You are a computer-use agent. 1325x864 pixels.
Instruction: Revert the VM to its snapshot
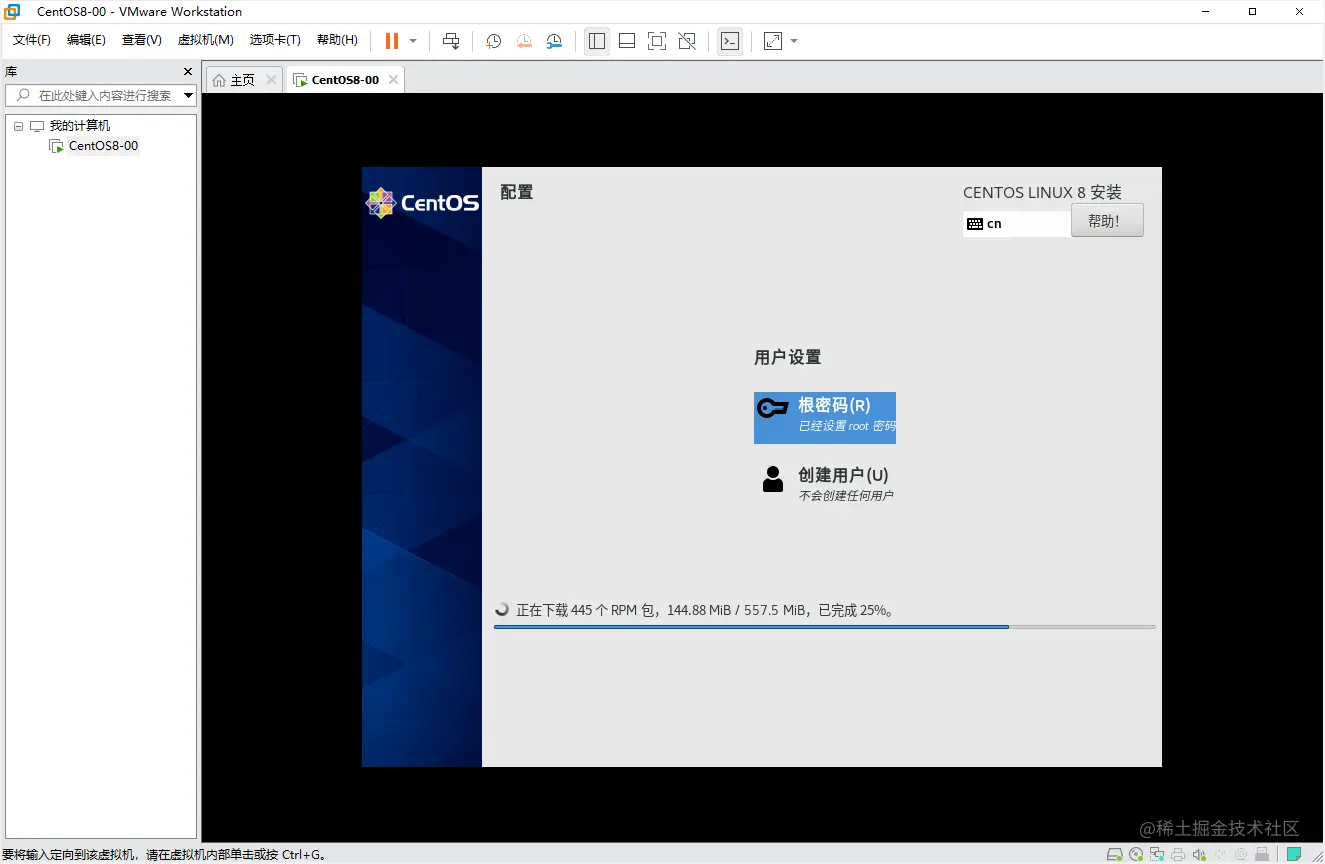click(523, 41)
